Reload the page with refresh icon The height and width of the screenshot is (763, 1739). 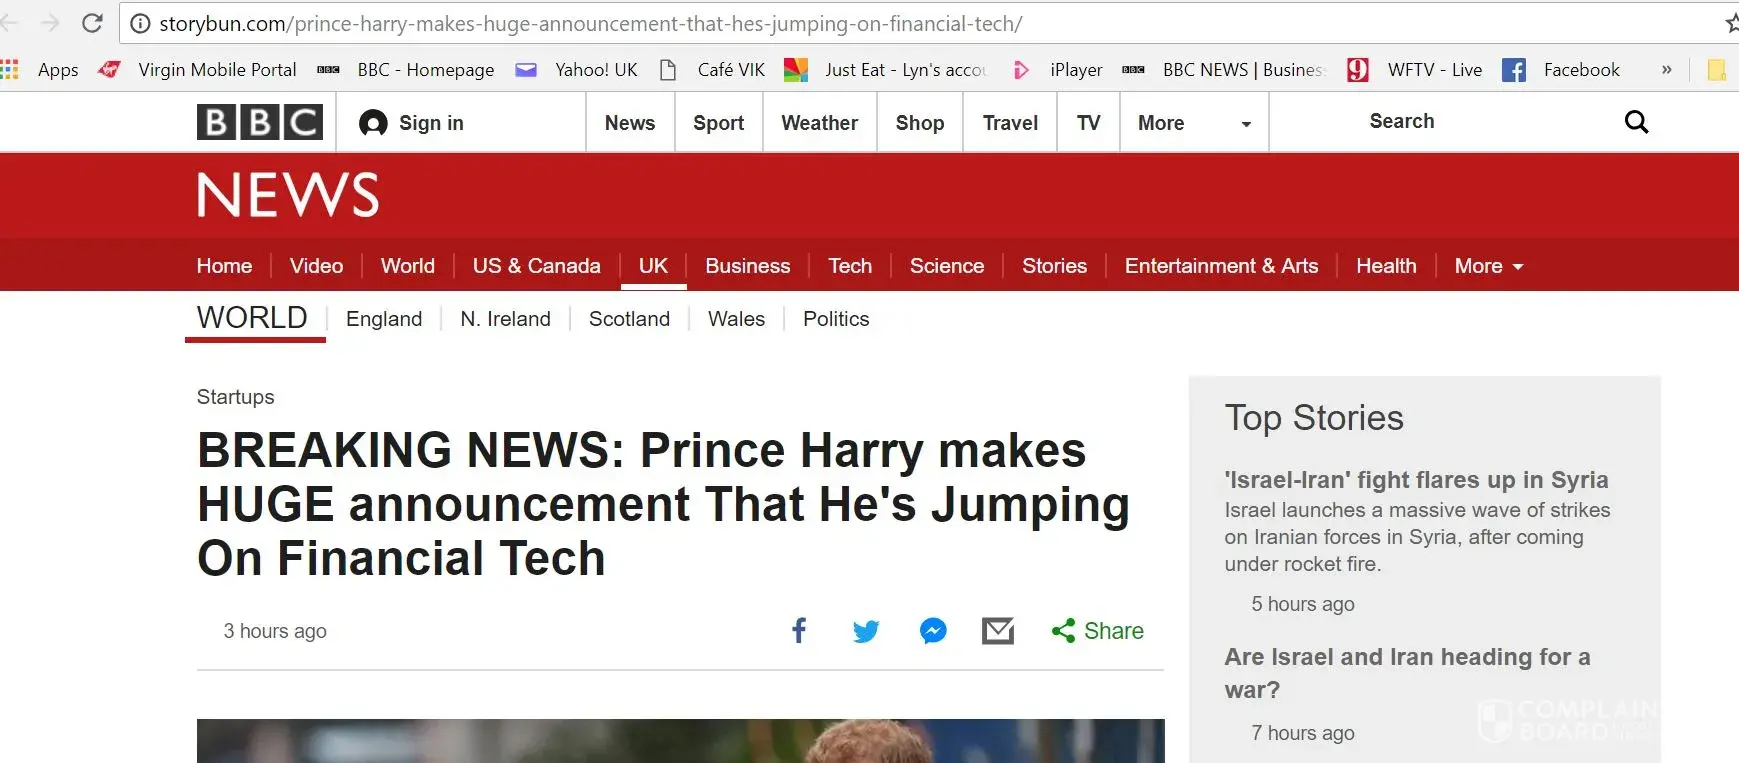pos(92,23)
